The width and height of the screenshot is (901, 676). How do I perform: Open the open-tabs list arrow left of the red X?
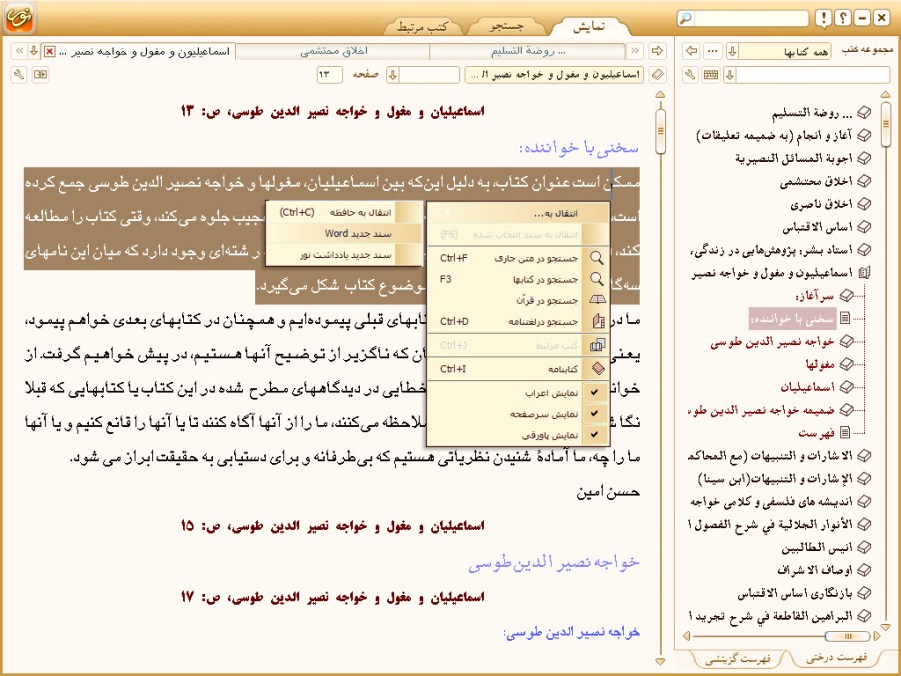[34, 51]
